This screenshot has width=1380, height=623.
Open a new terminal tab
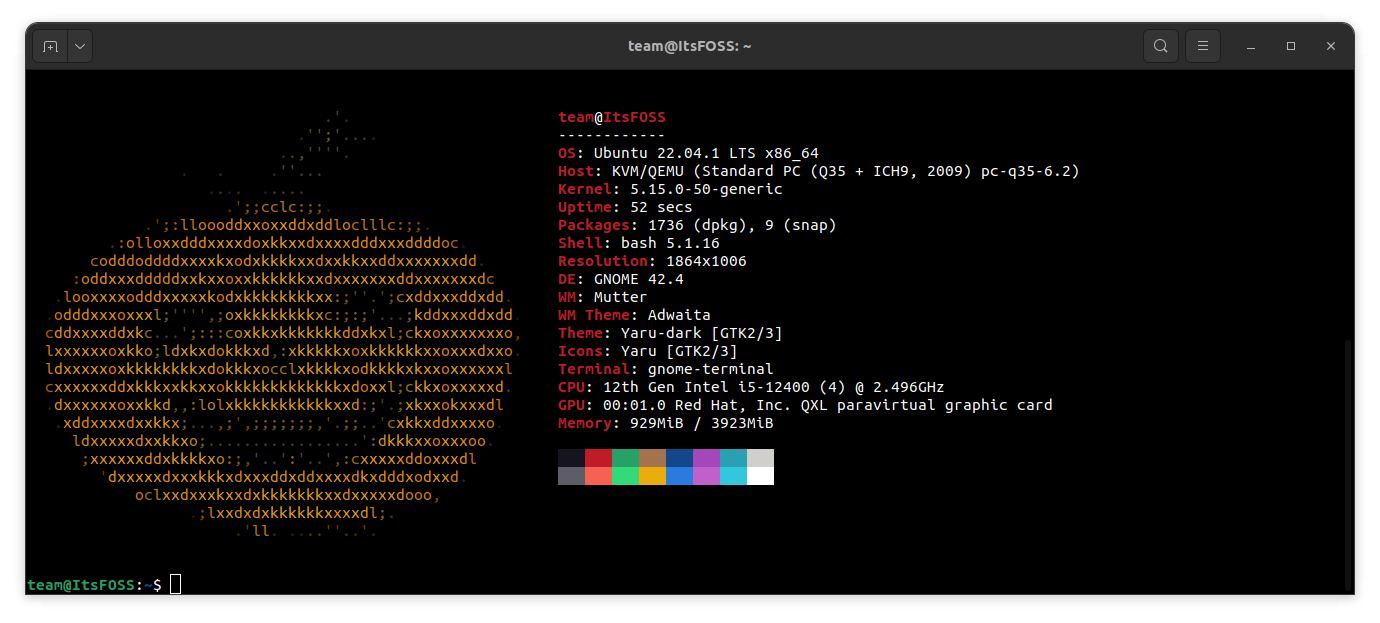(50, 45)
